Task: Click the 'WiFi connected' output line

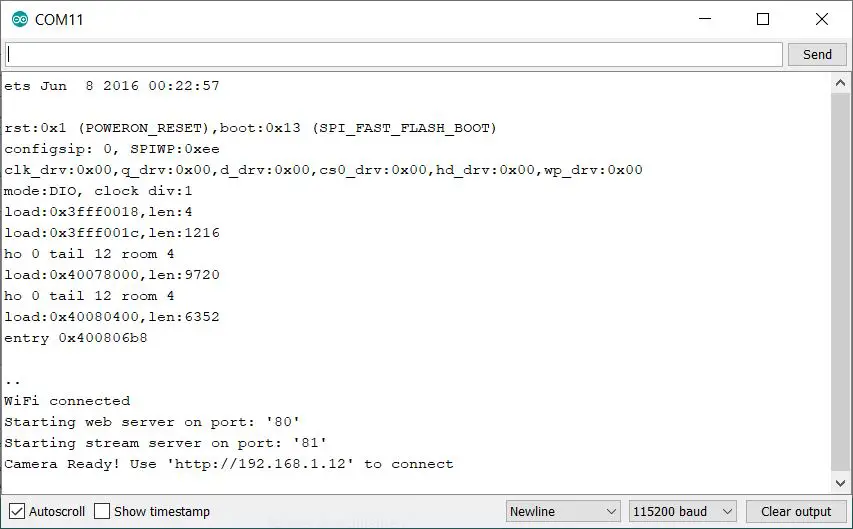Action: pos(67,401)
